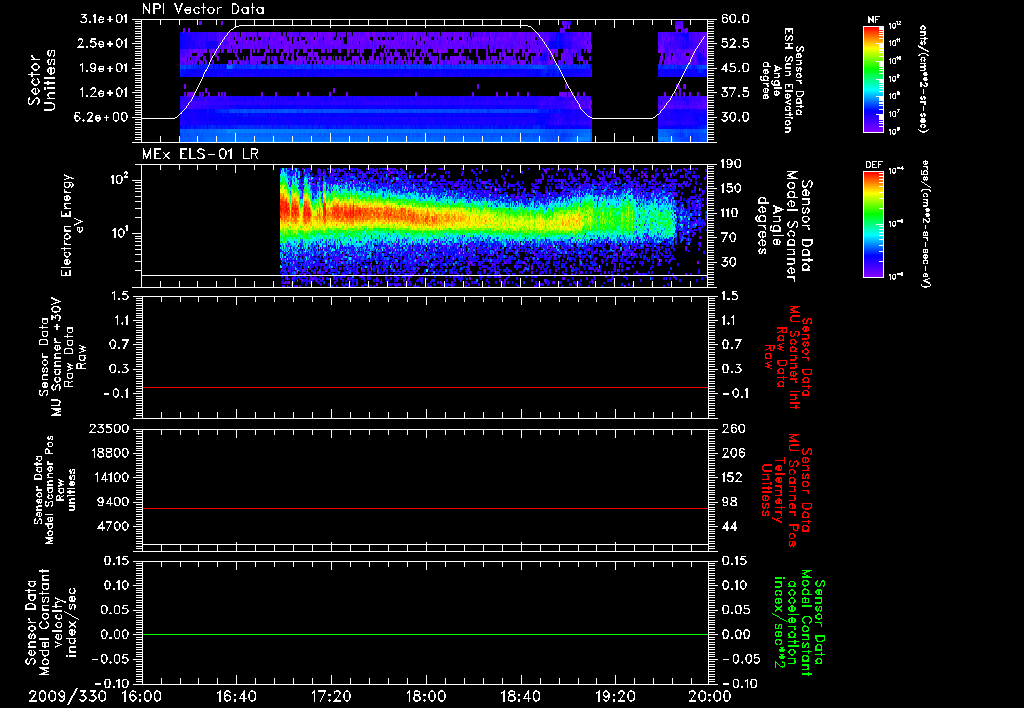Click the 3.1e+01 sector tick value
This screenshot has height=708, width=1024.
coord(104,19)
